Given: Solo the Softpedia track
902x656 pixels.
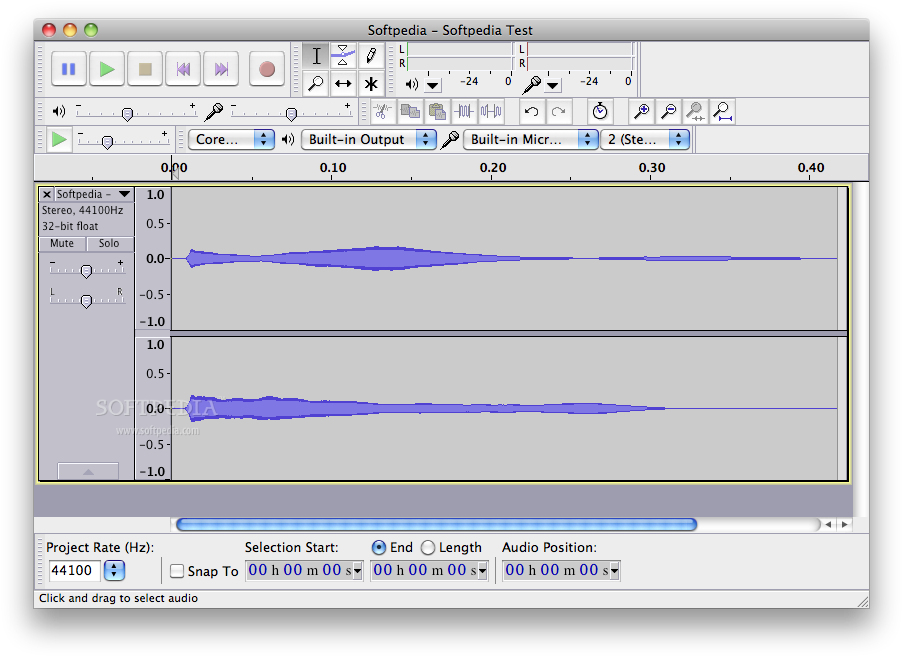Looking at the screenshot, I should click(109, 243).
